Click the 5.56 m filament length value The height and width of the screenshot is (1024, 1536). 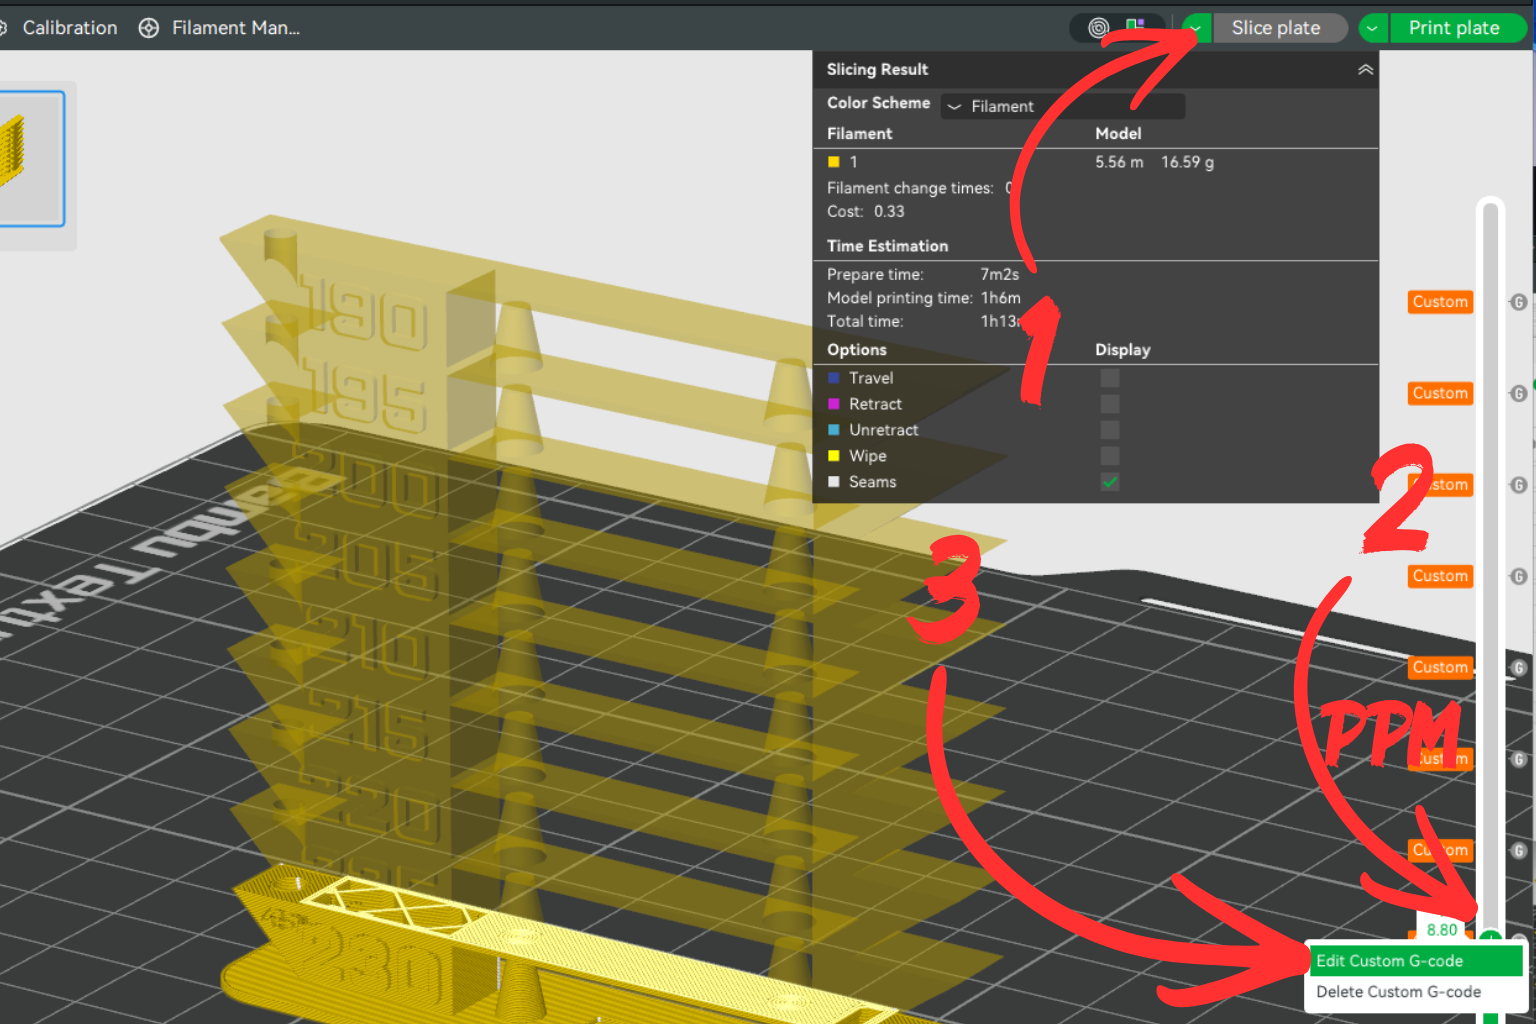pyautogui.click(x=1119, y=162)
